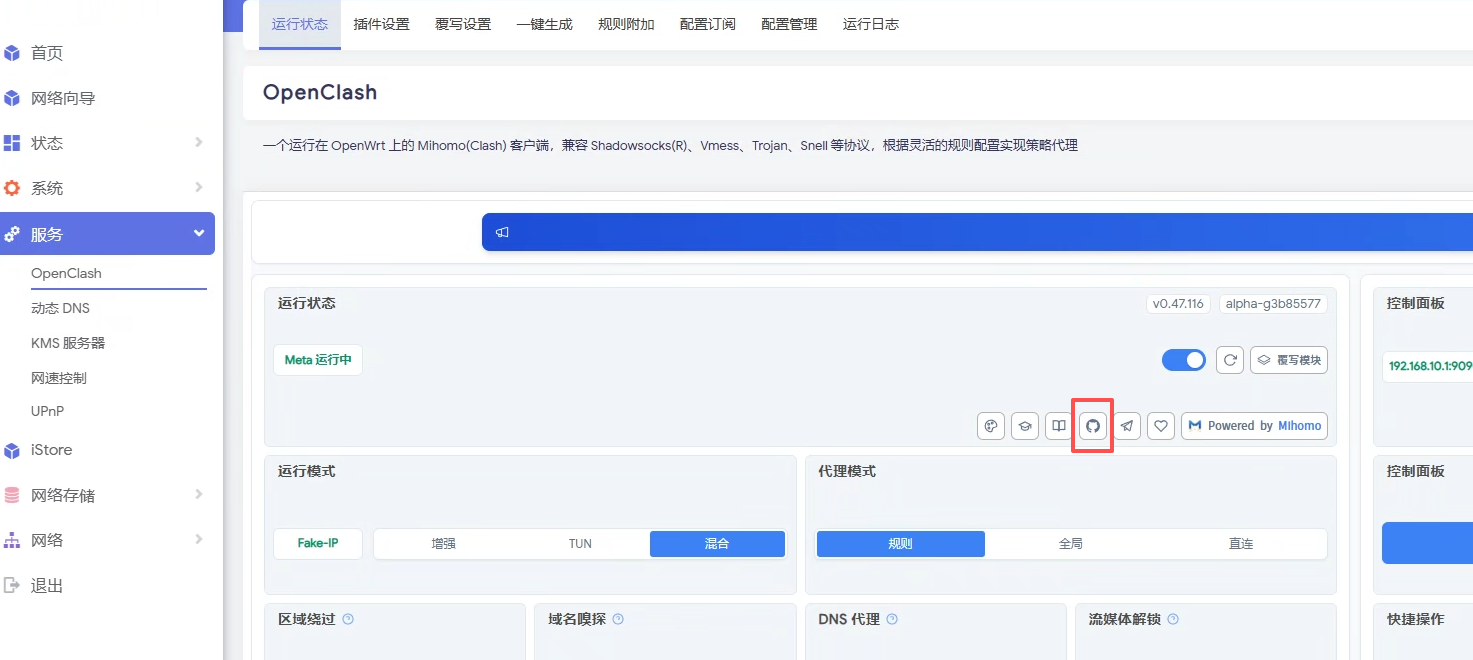Click the heart sponsor icon

(x=1161, y=426)
